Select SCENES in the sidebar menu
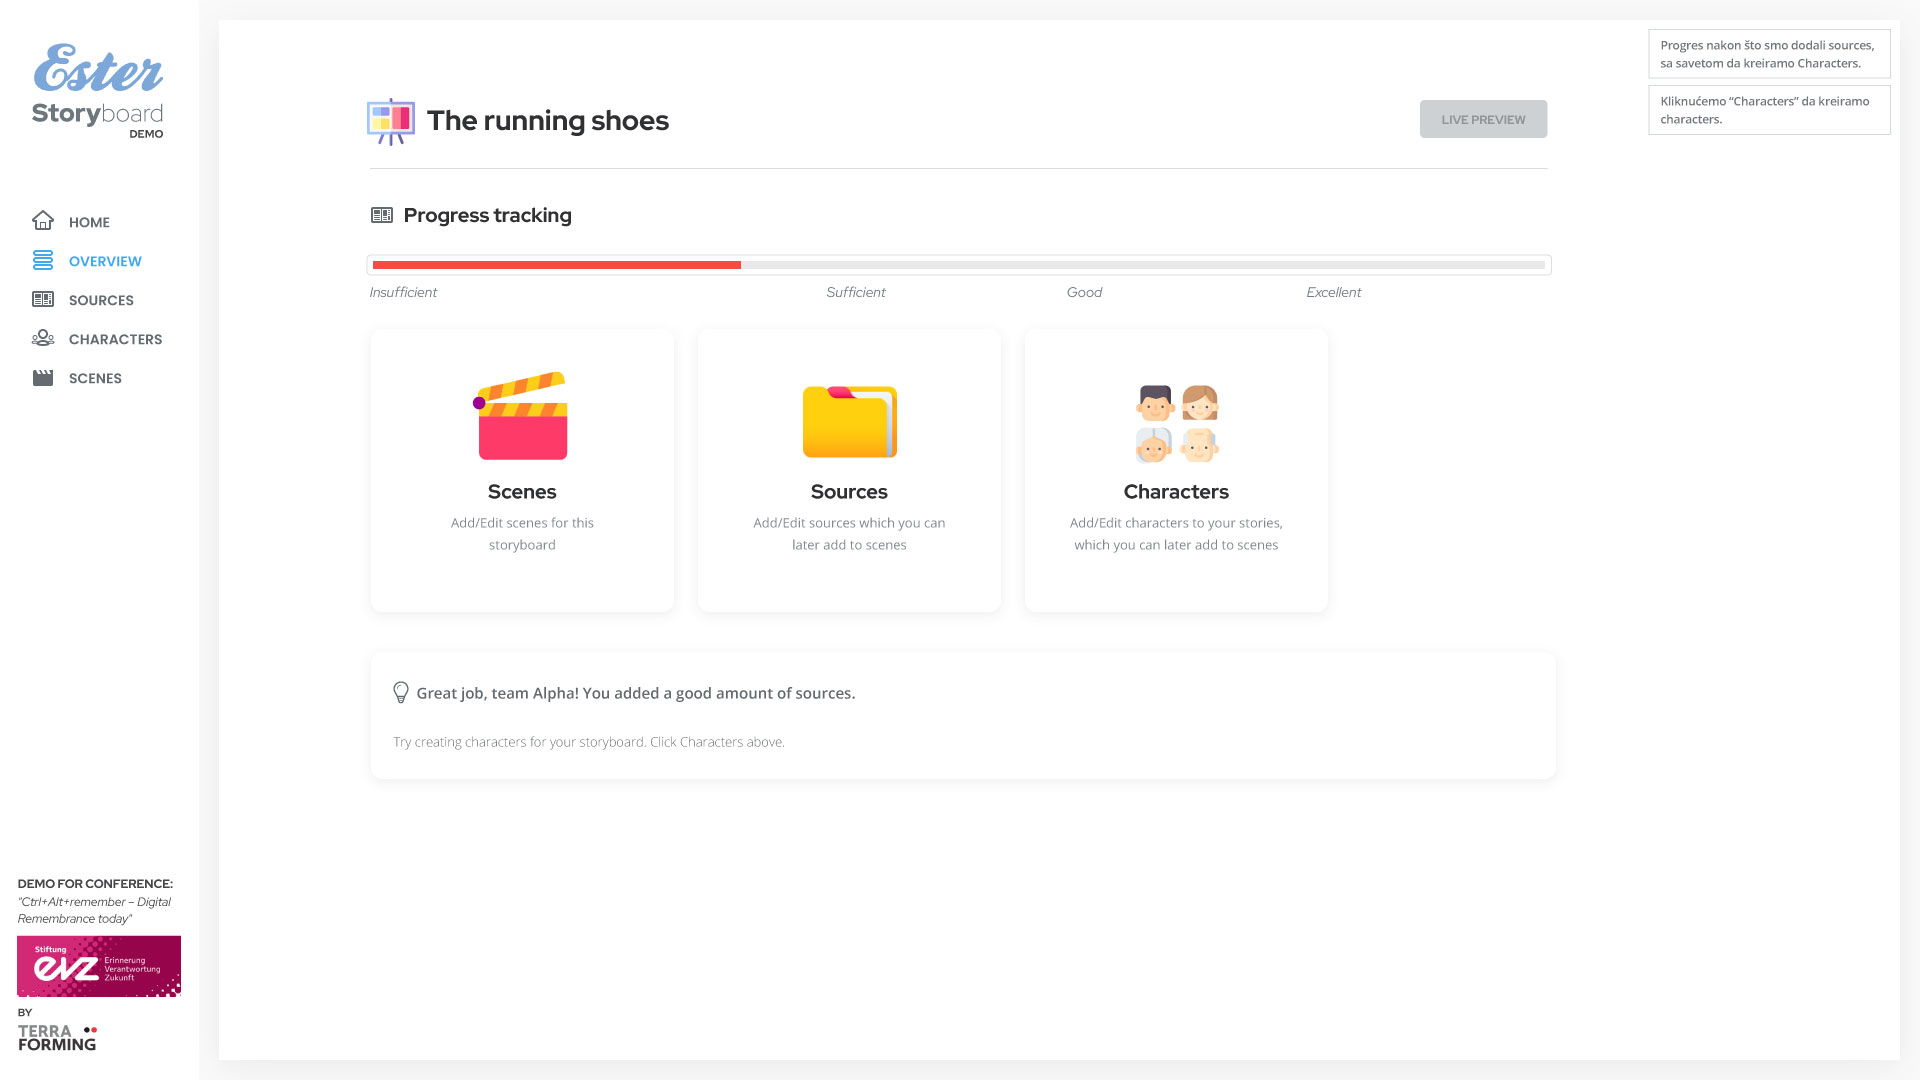Viewport: 1920px width, 1080px height. [x=95, y=378]
